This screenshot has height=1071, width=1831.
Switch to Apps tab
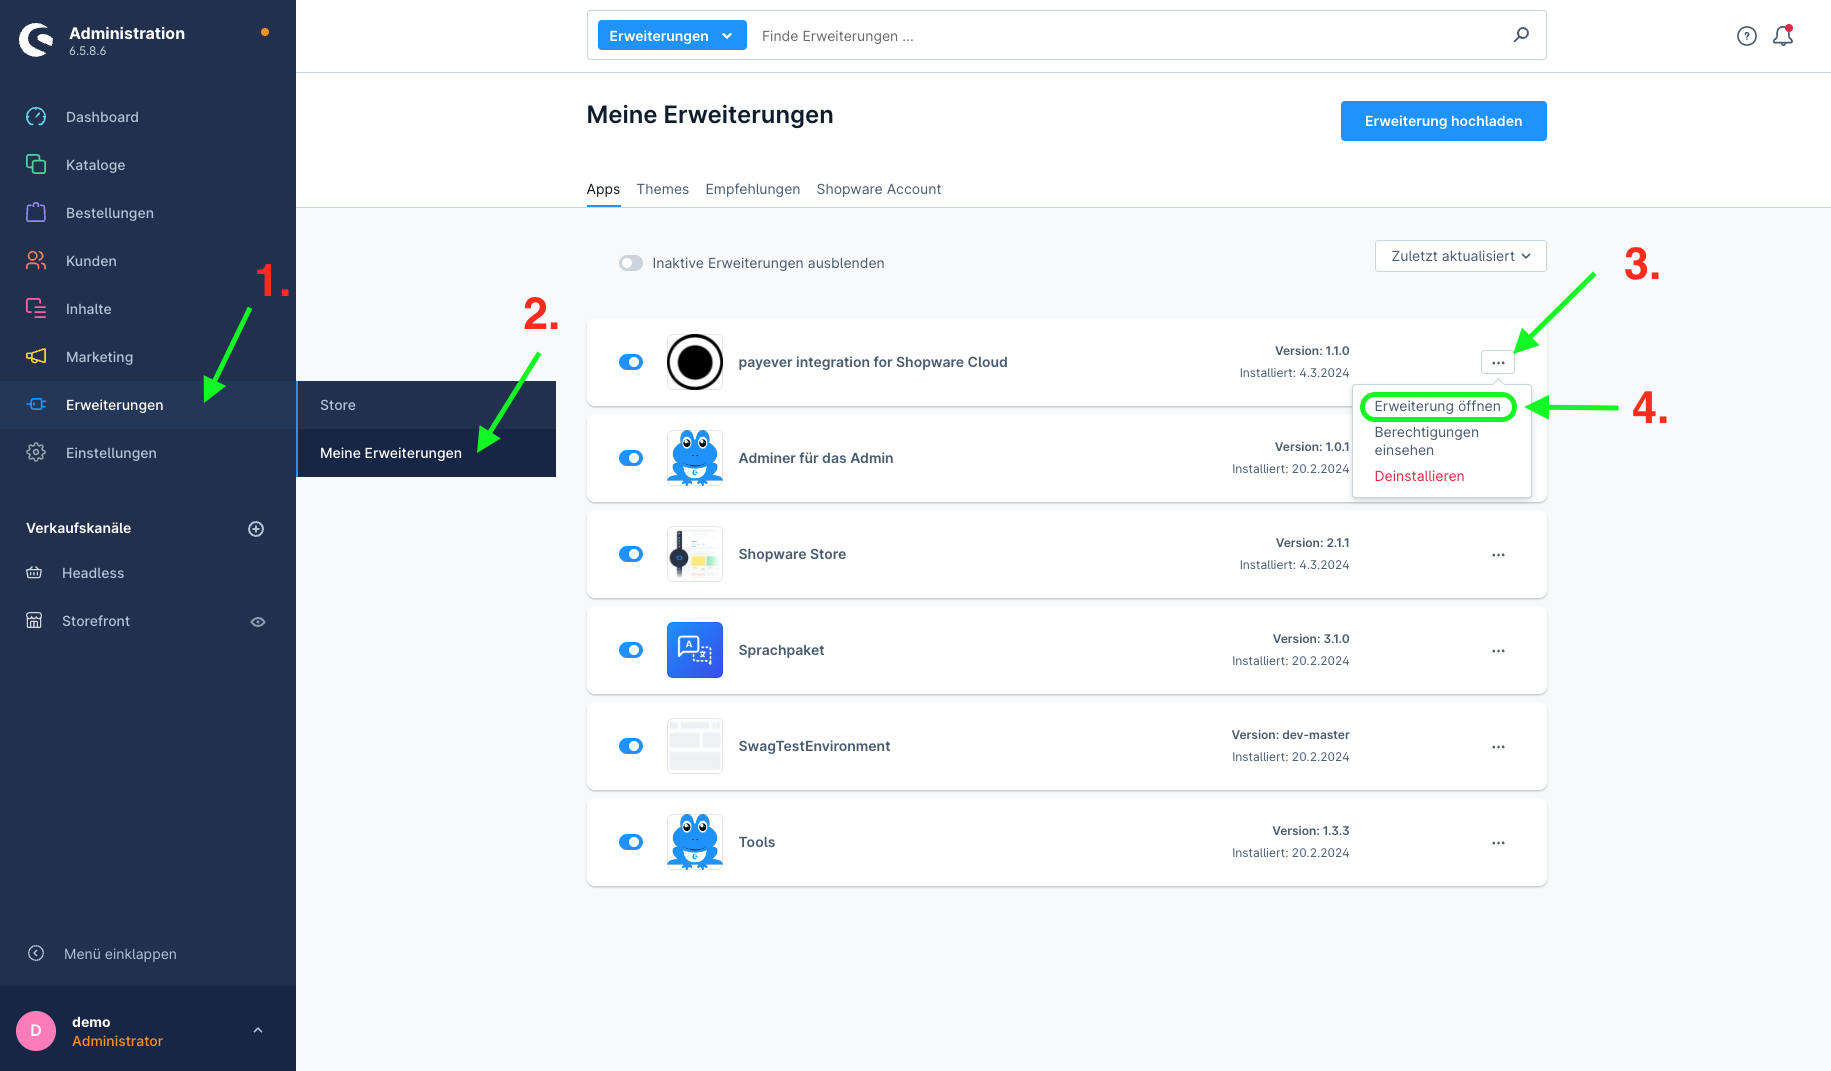pos(603,189)
